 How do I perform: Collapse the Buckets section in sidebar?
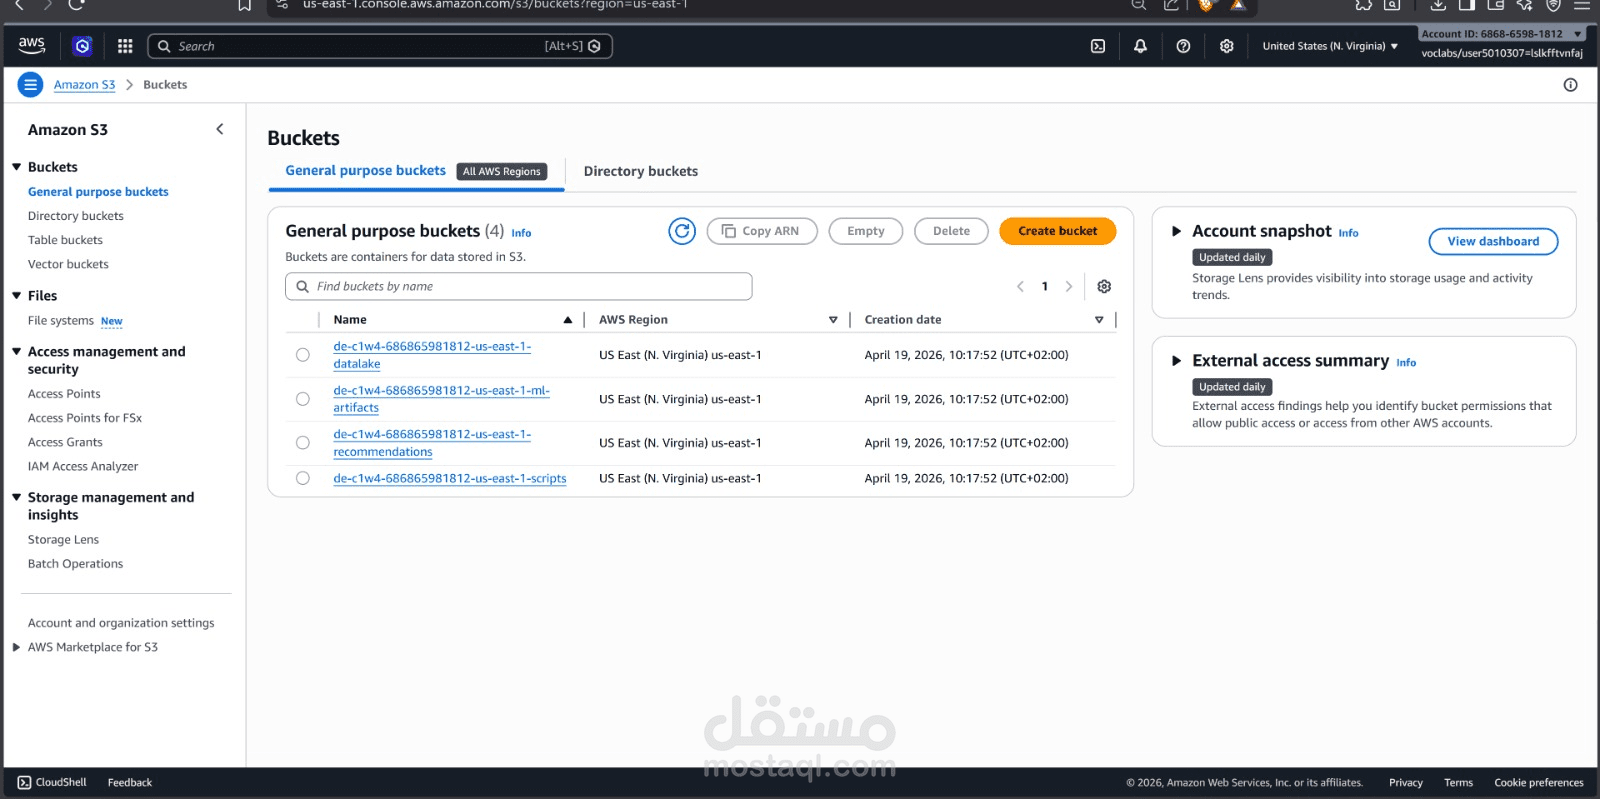[x=16, y=167]
